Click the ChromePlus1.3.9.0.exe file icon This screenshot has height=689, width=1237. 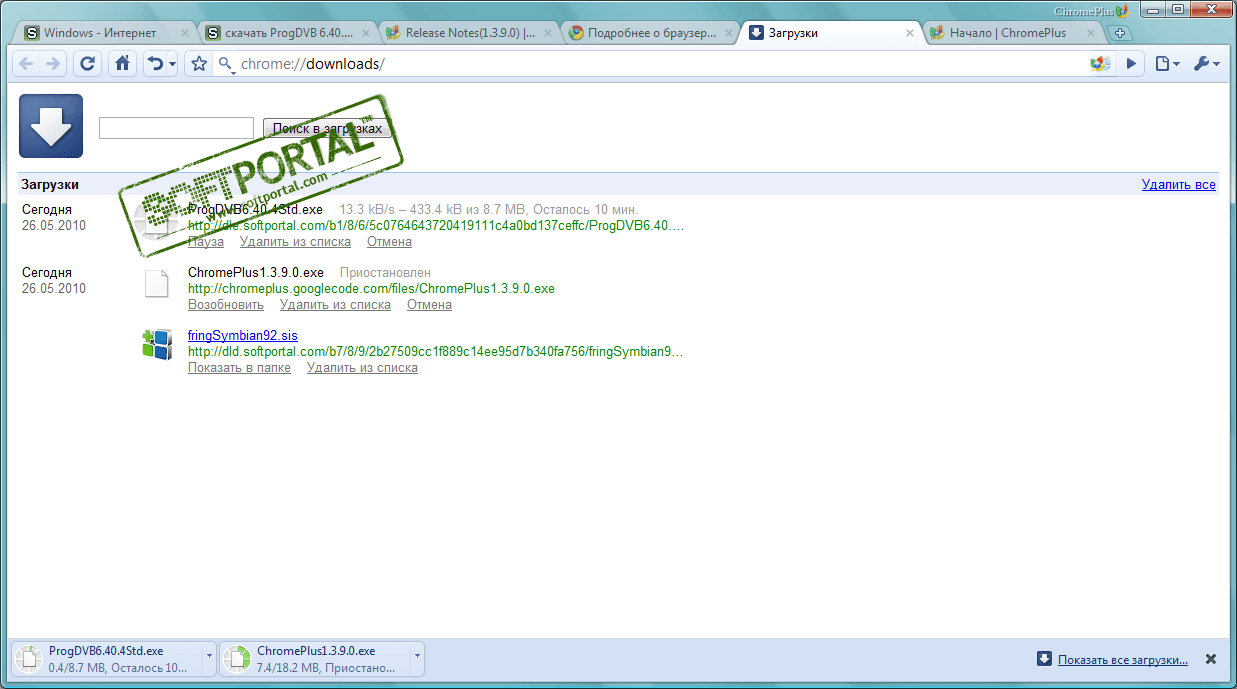(156, 284)
